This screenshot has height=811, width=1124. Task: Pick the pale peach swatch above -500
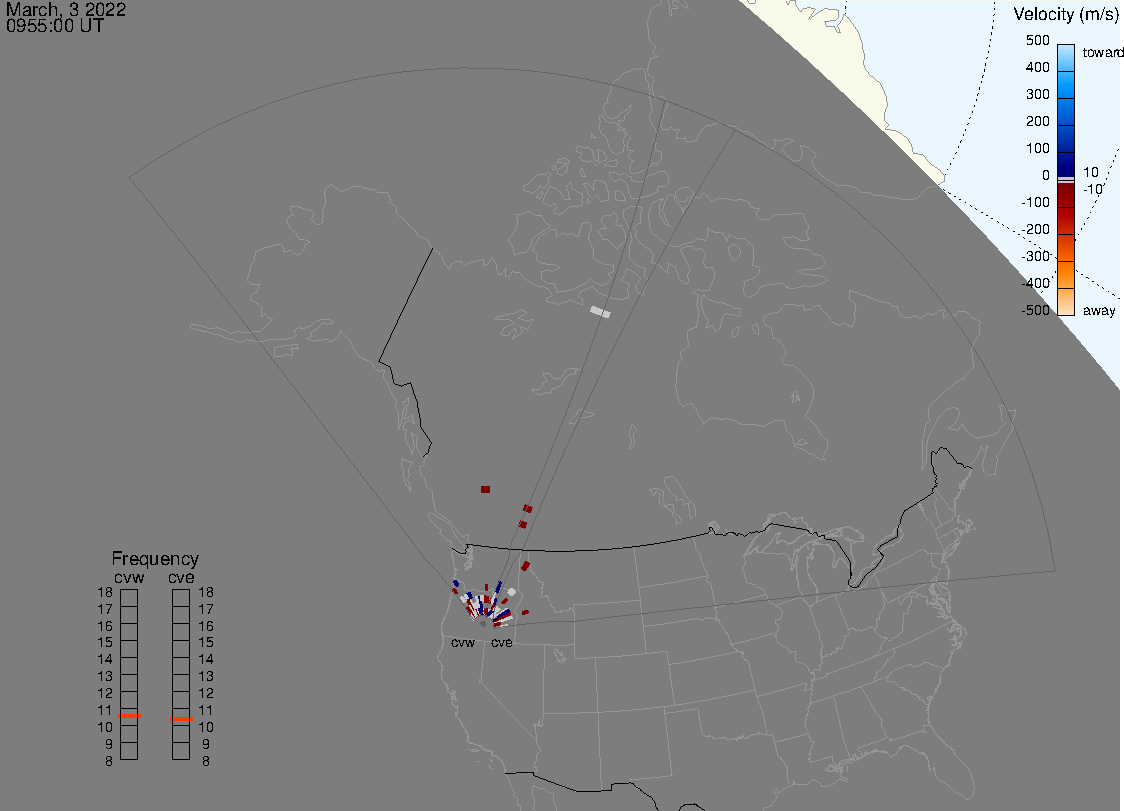(1066, 301)
